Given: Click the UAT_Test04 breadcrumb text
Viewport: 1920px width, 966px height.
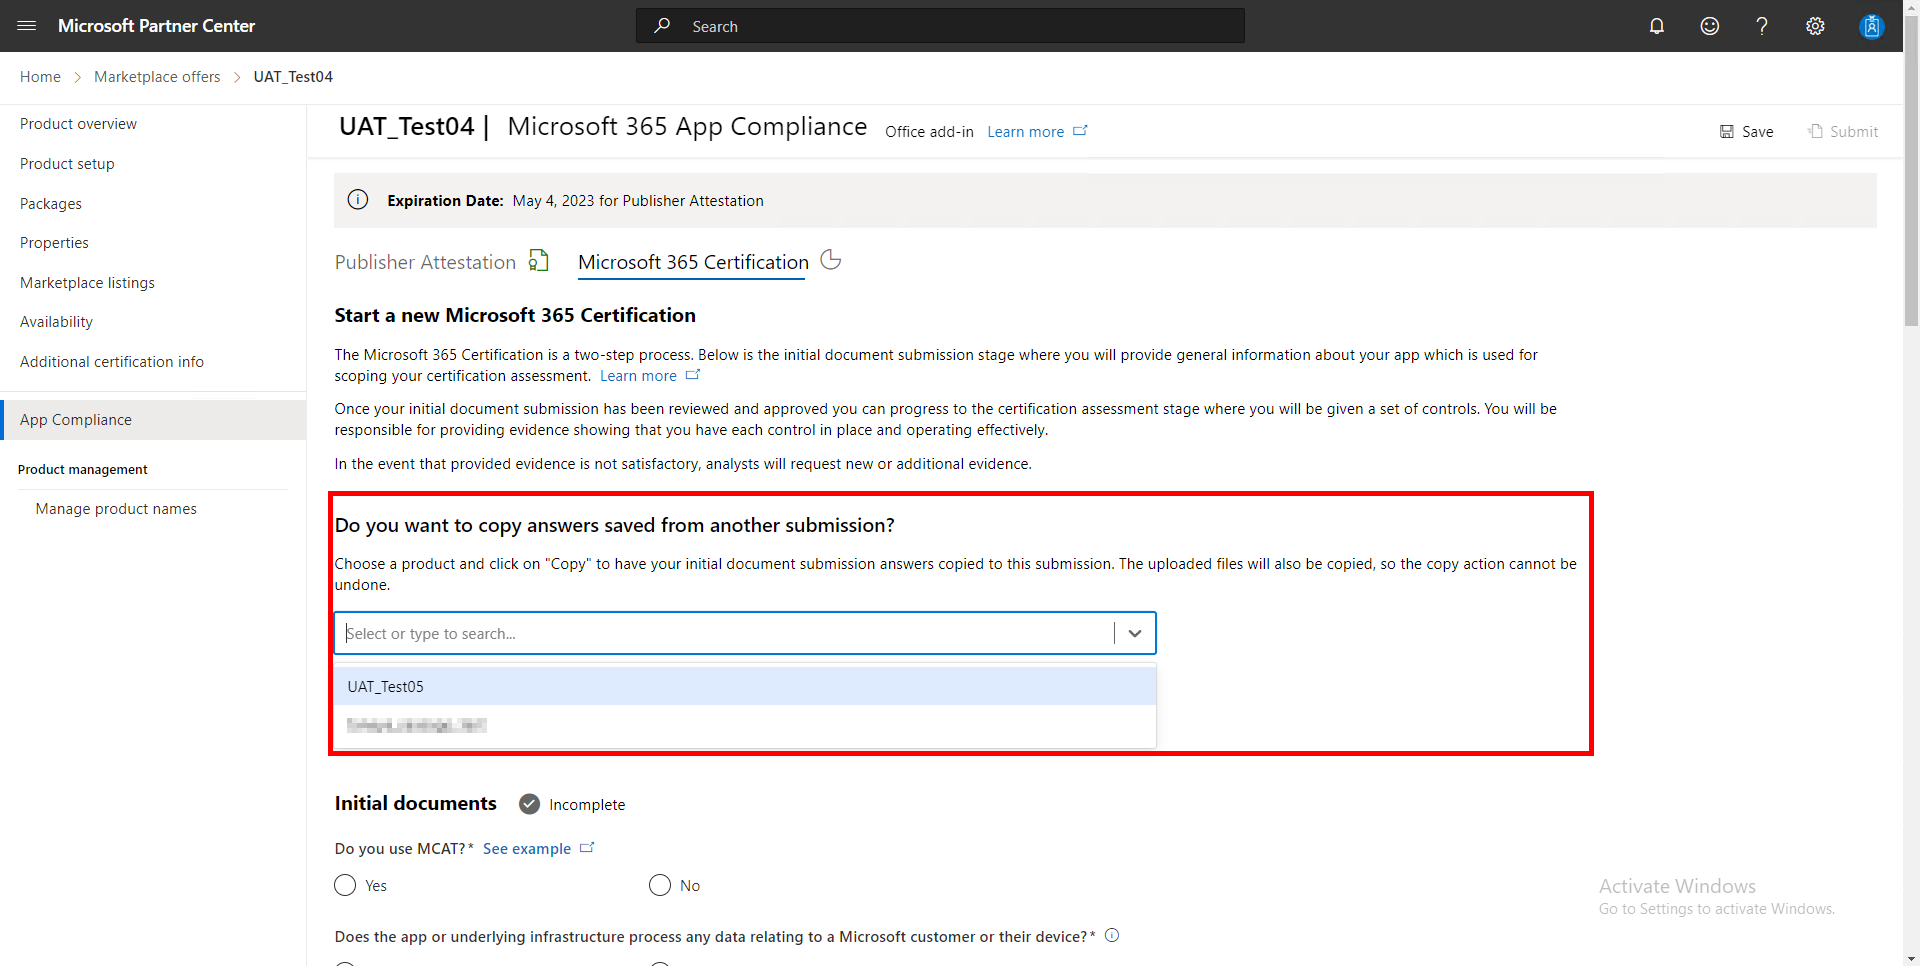Looking at the screenshot, I should (293, 77).
